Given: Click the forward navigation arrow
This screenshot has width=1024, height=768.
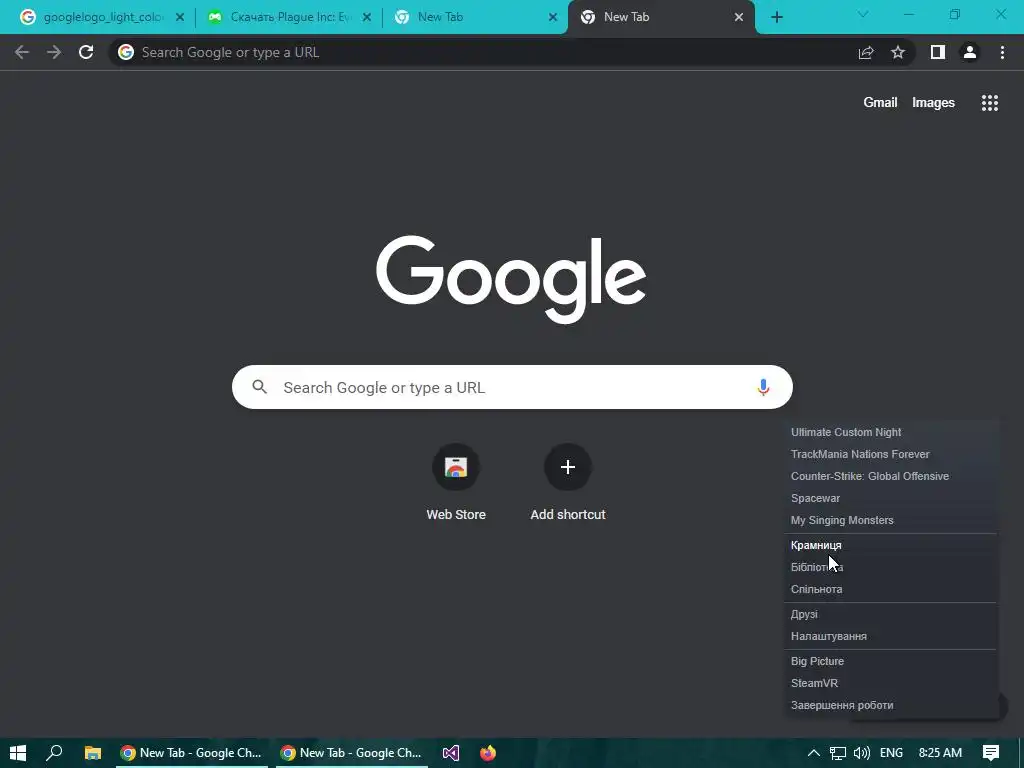Looking at the screenshot, I should (x=54, y=52).
